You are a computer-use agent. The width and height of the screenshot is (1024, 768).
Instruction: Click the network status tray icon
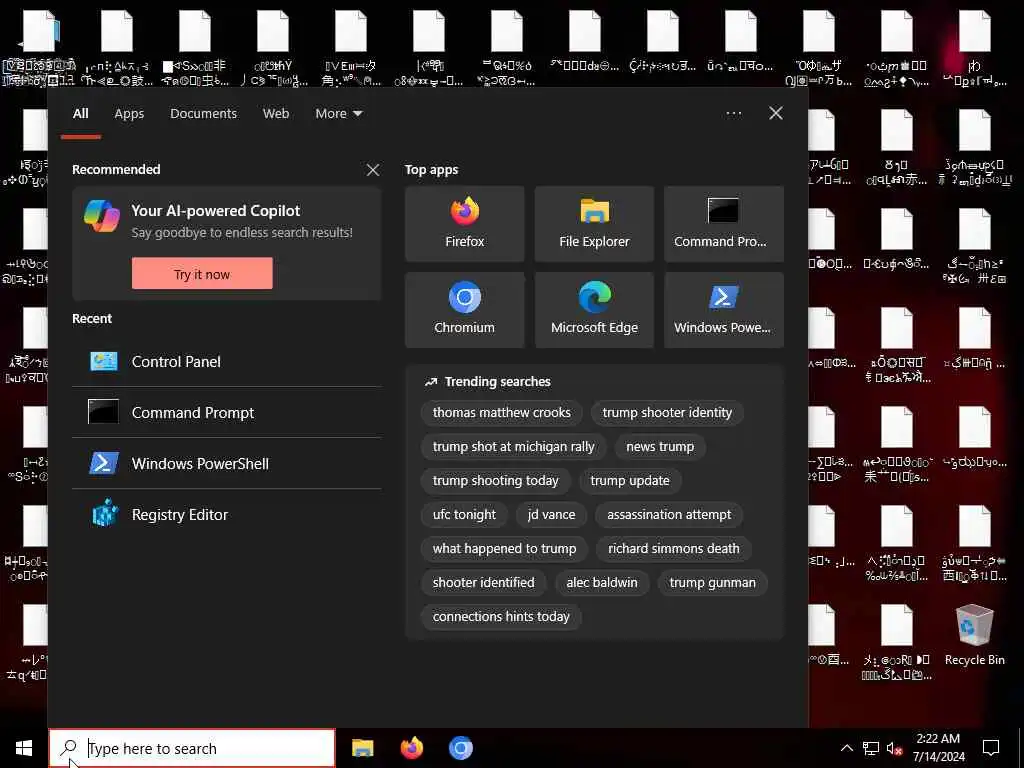point(871,748)
